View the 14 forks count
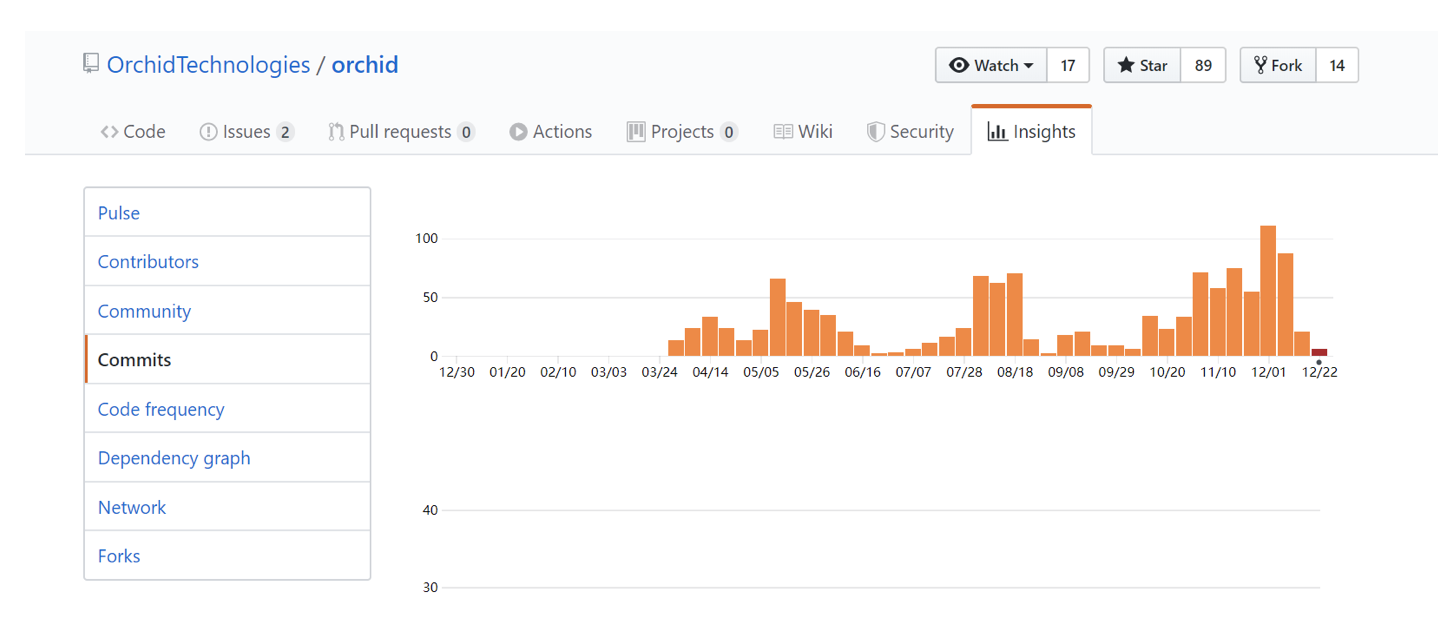Viewport: 1438px width, 620px height. pos(1337,65)
